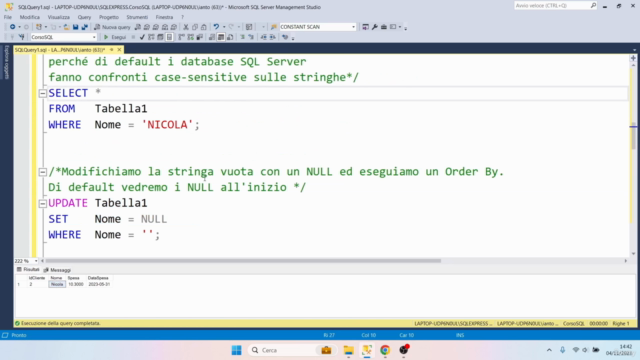Click the editor vertical scrollbar thumb
Image resolution: width=640 pixels, height=360 pixels.
pos(633,136)
